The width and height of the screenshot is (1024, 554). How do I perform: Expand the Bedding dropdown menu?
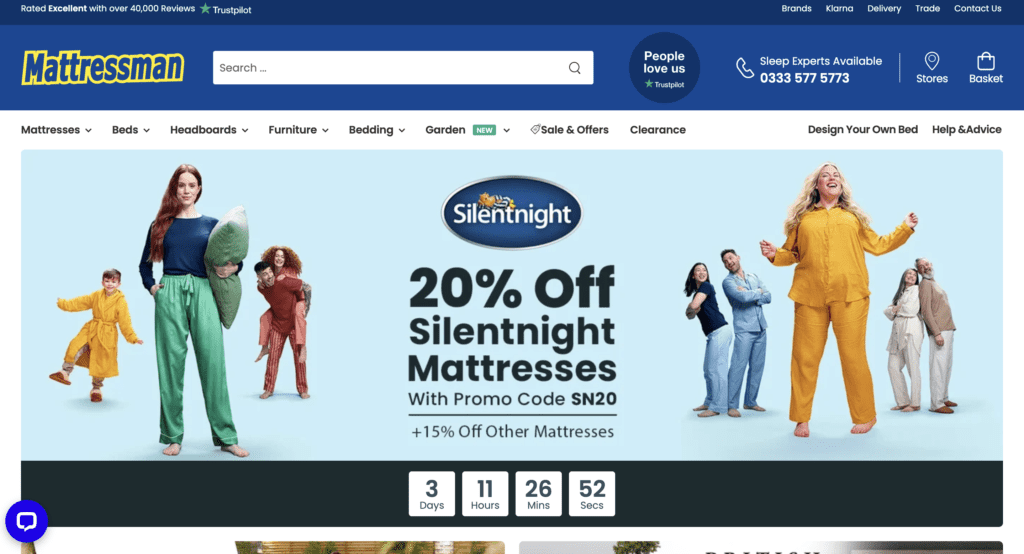377,130
